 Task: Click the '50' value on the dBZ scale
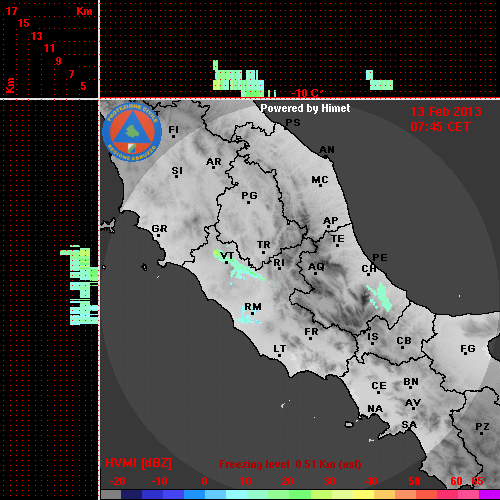click(414, 481)
